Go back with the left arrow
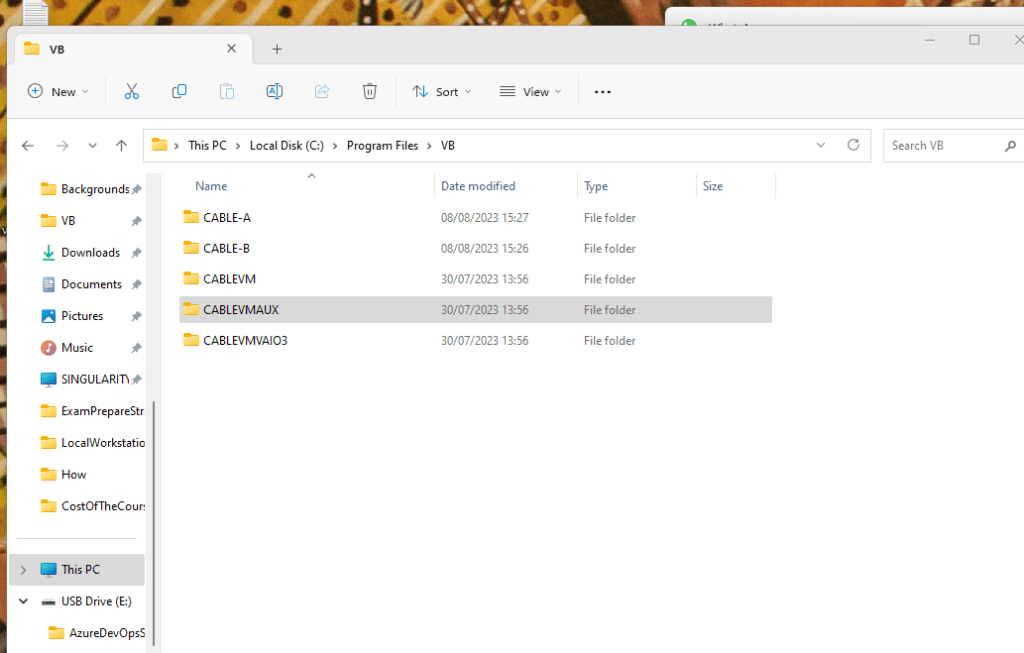The image size is (1024, 653). coord(27,146)
